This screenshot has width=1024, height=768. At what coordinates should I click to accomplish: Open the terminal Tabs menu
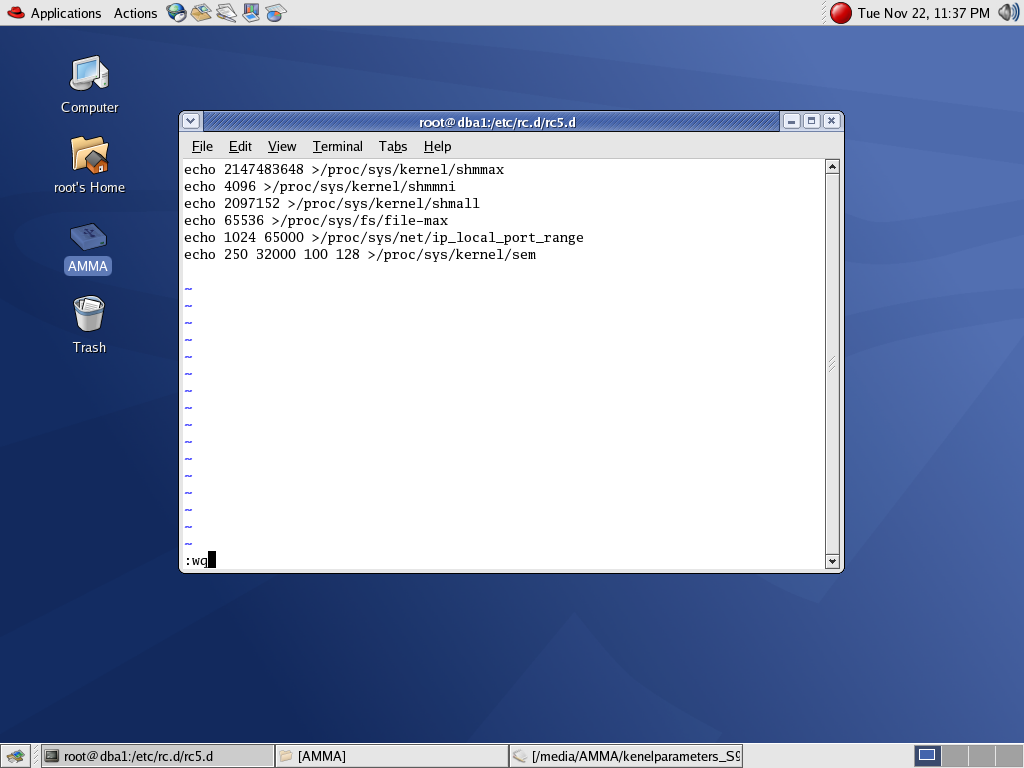click(392, 146)
